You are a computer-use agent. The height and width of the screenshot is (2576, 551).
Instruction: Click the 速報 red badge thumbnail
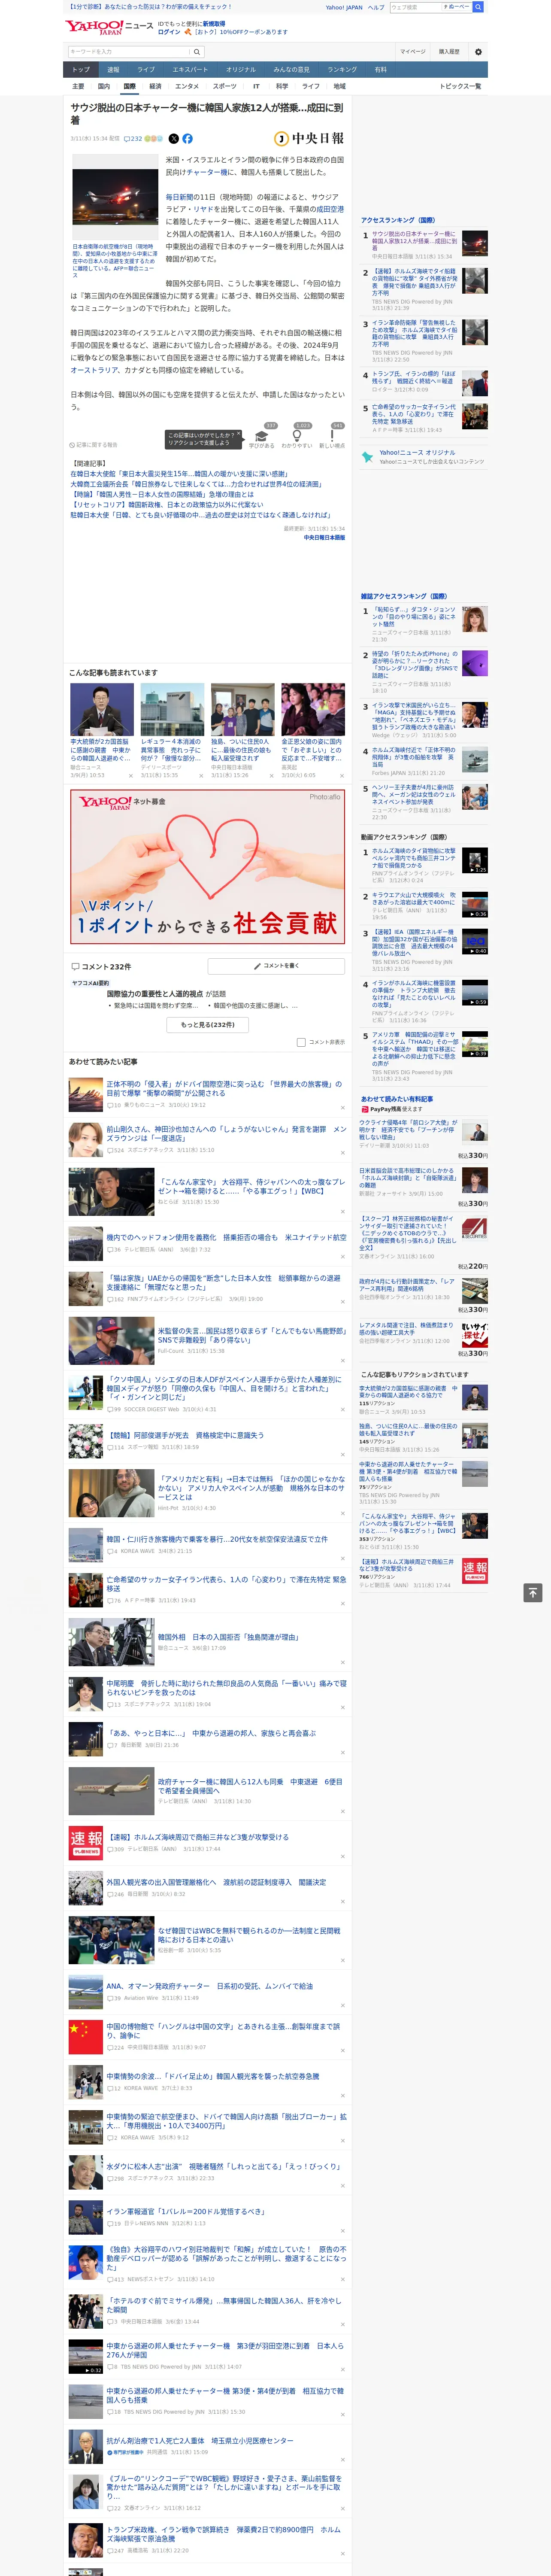(86, 1843)
